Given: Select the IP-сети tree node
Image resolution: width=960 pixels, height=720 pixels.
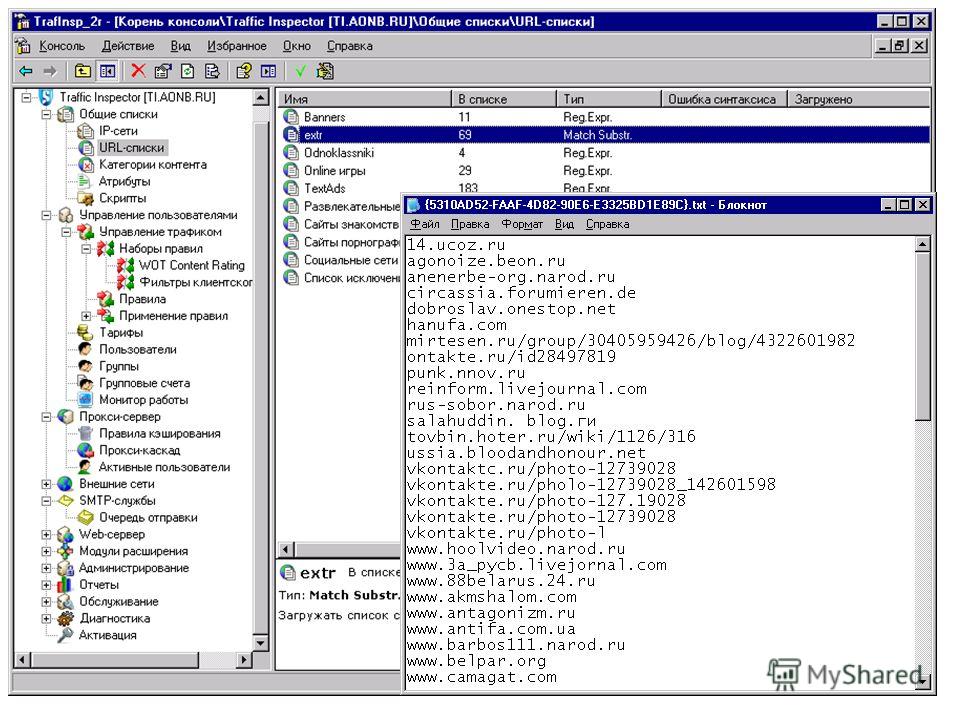Looking at the screenshot, I should pos(118,131).
